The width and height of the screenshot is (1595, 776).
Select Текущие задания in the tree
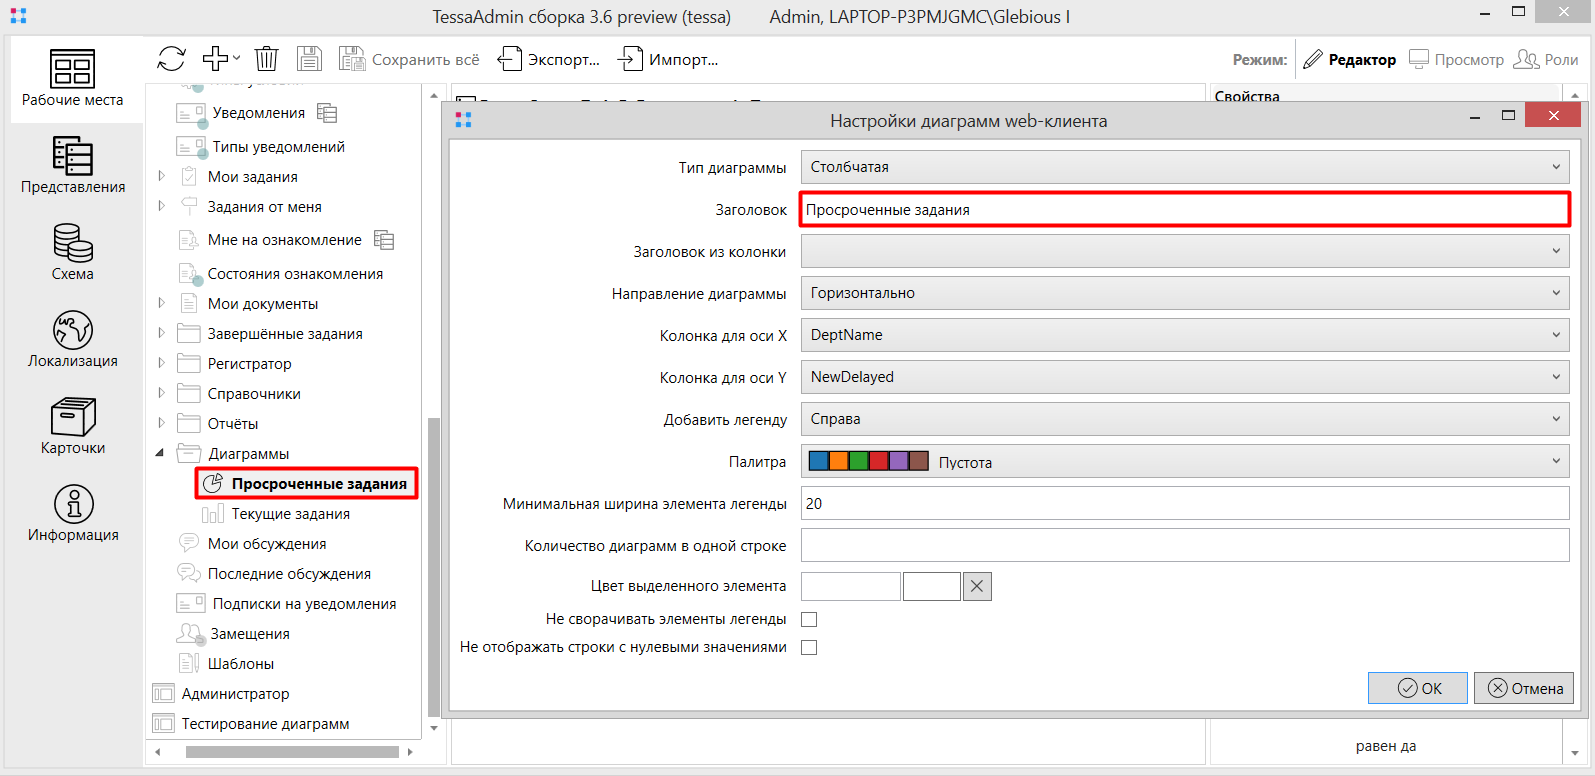point(290,514)
